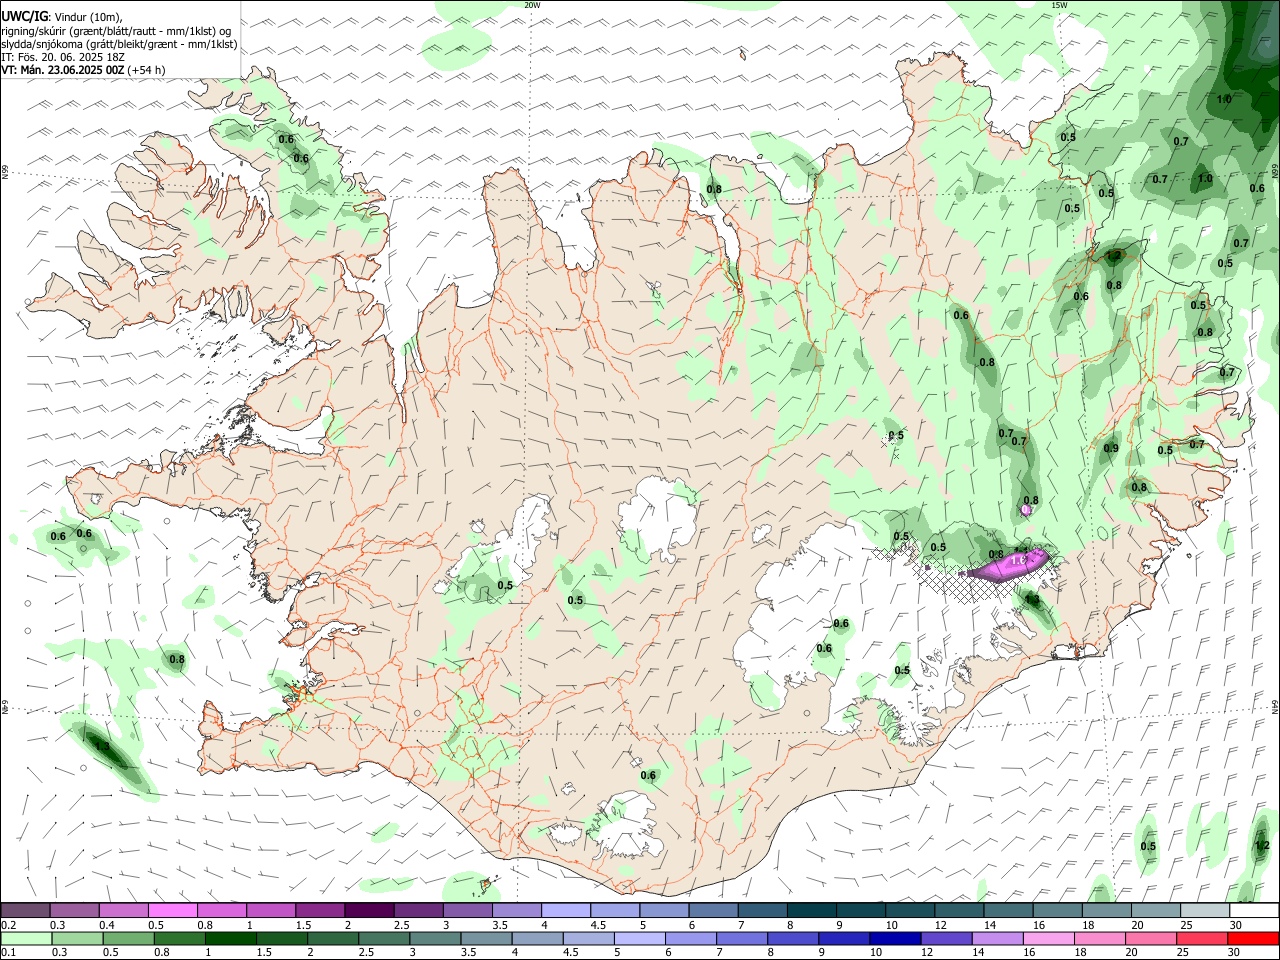Select the green 0.5 rain legend swatch
This screenshot has width=1280, height=960.
click(127, 938)
